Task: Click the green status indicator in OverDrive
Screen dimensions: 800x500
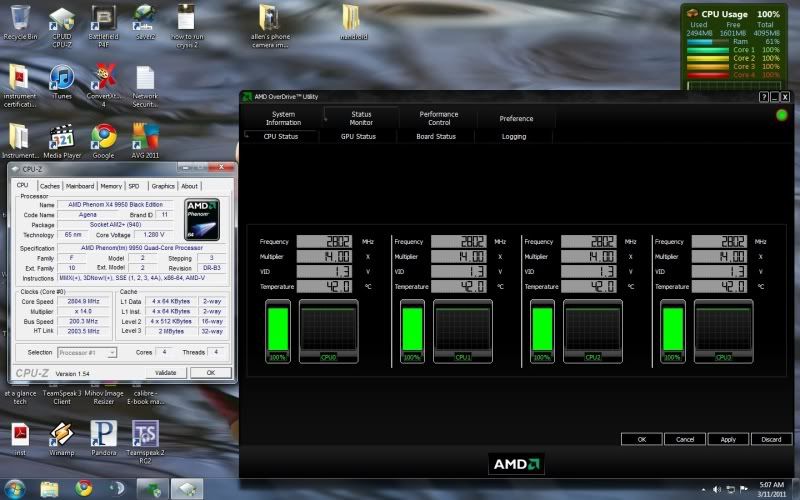Action: tap(781, 115)
